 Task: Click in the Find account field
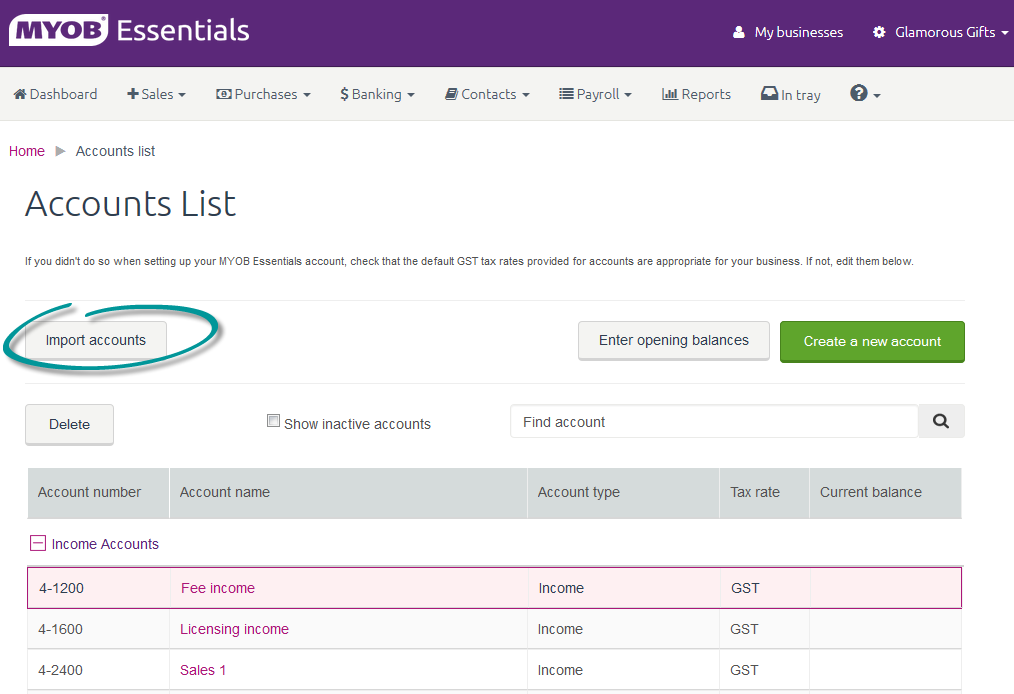713,422
